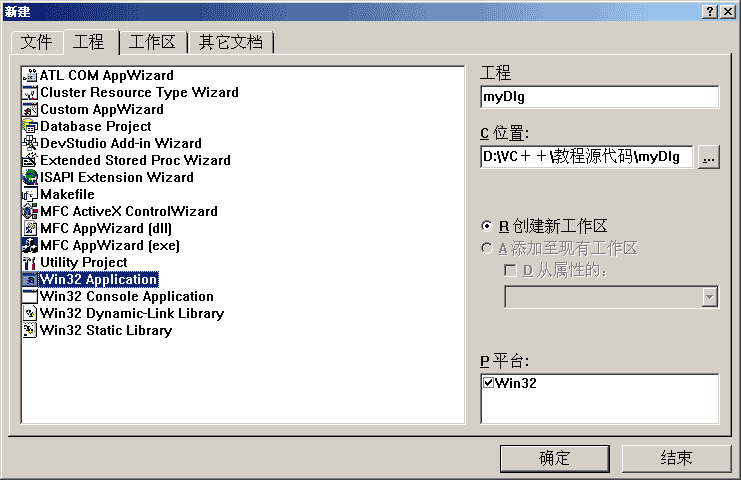Close the 新建 dialog window
This screenshot has width=741, height=480.
pyautogui.click(x=728, y=12)
